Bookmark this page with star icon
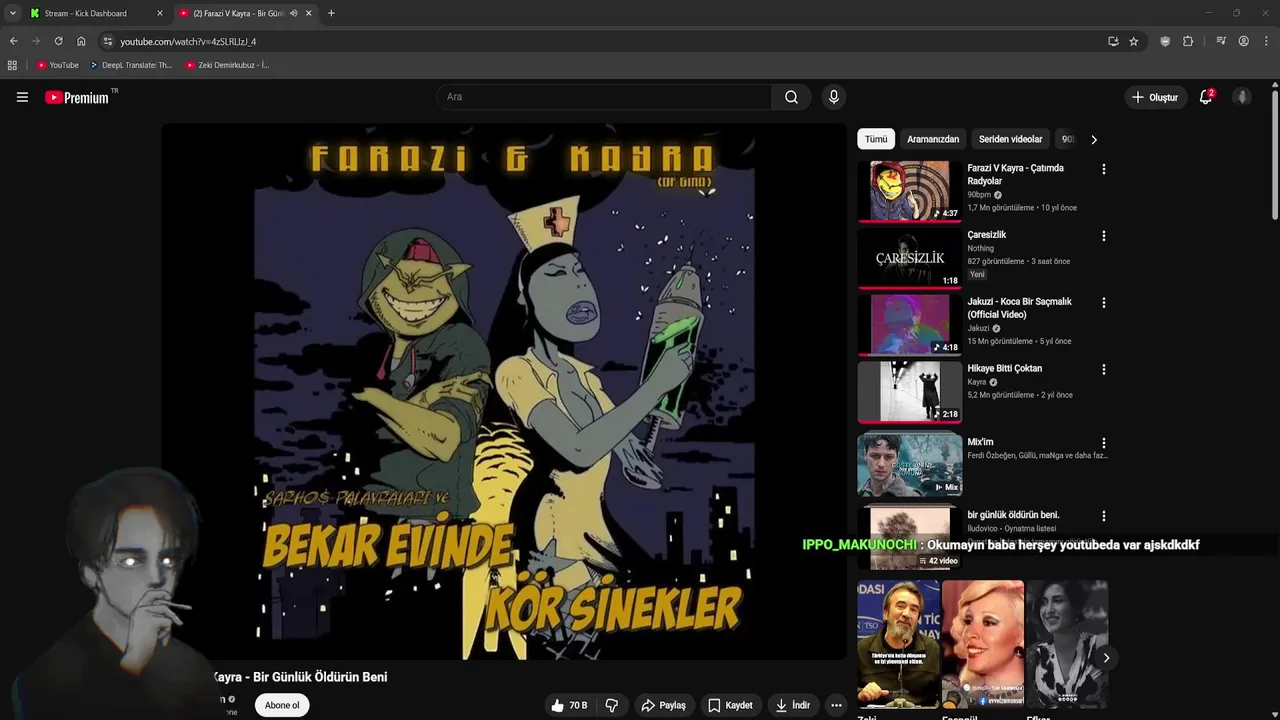The image size is (1280, 720). coord(1133,41)
